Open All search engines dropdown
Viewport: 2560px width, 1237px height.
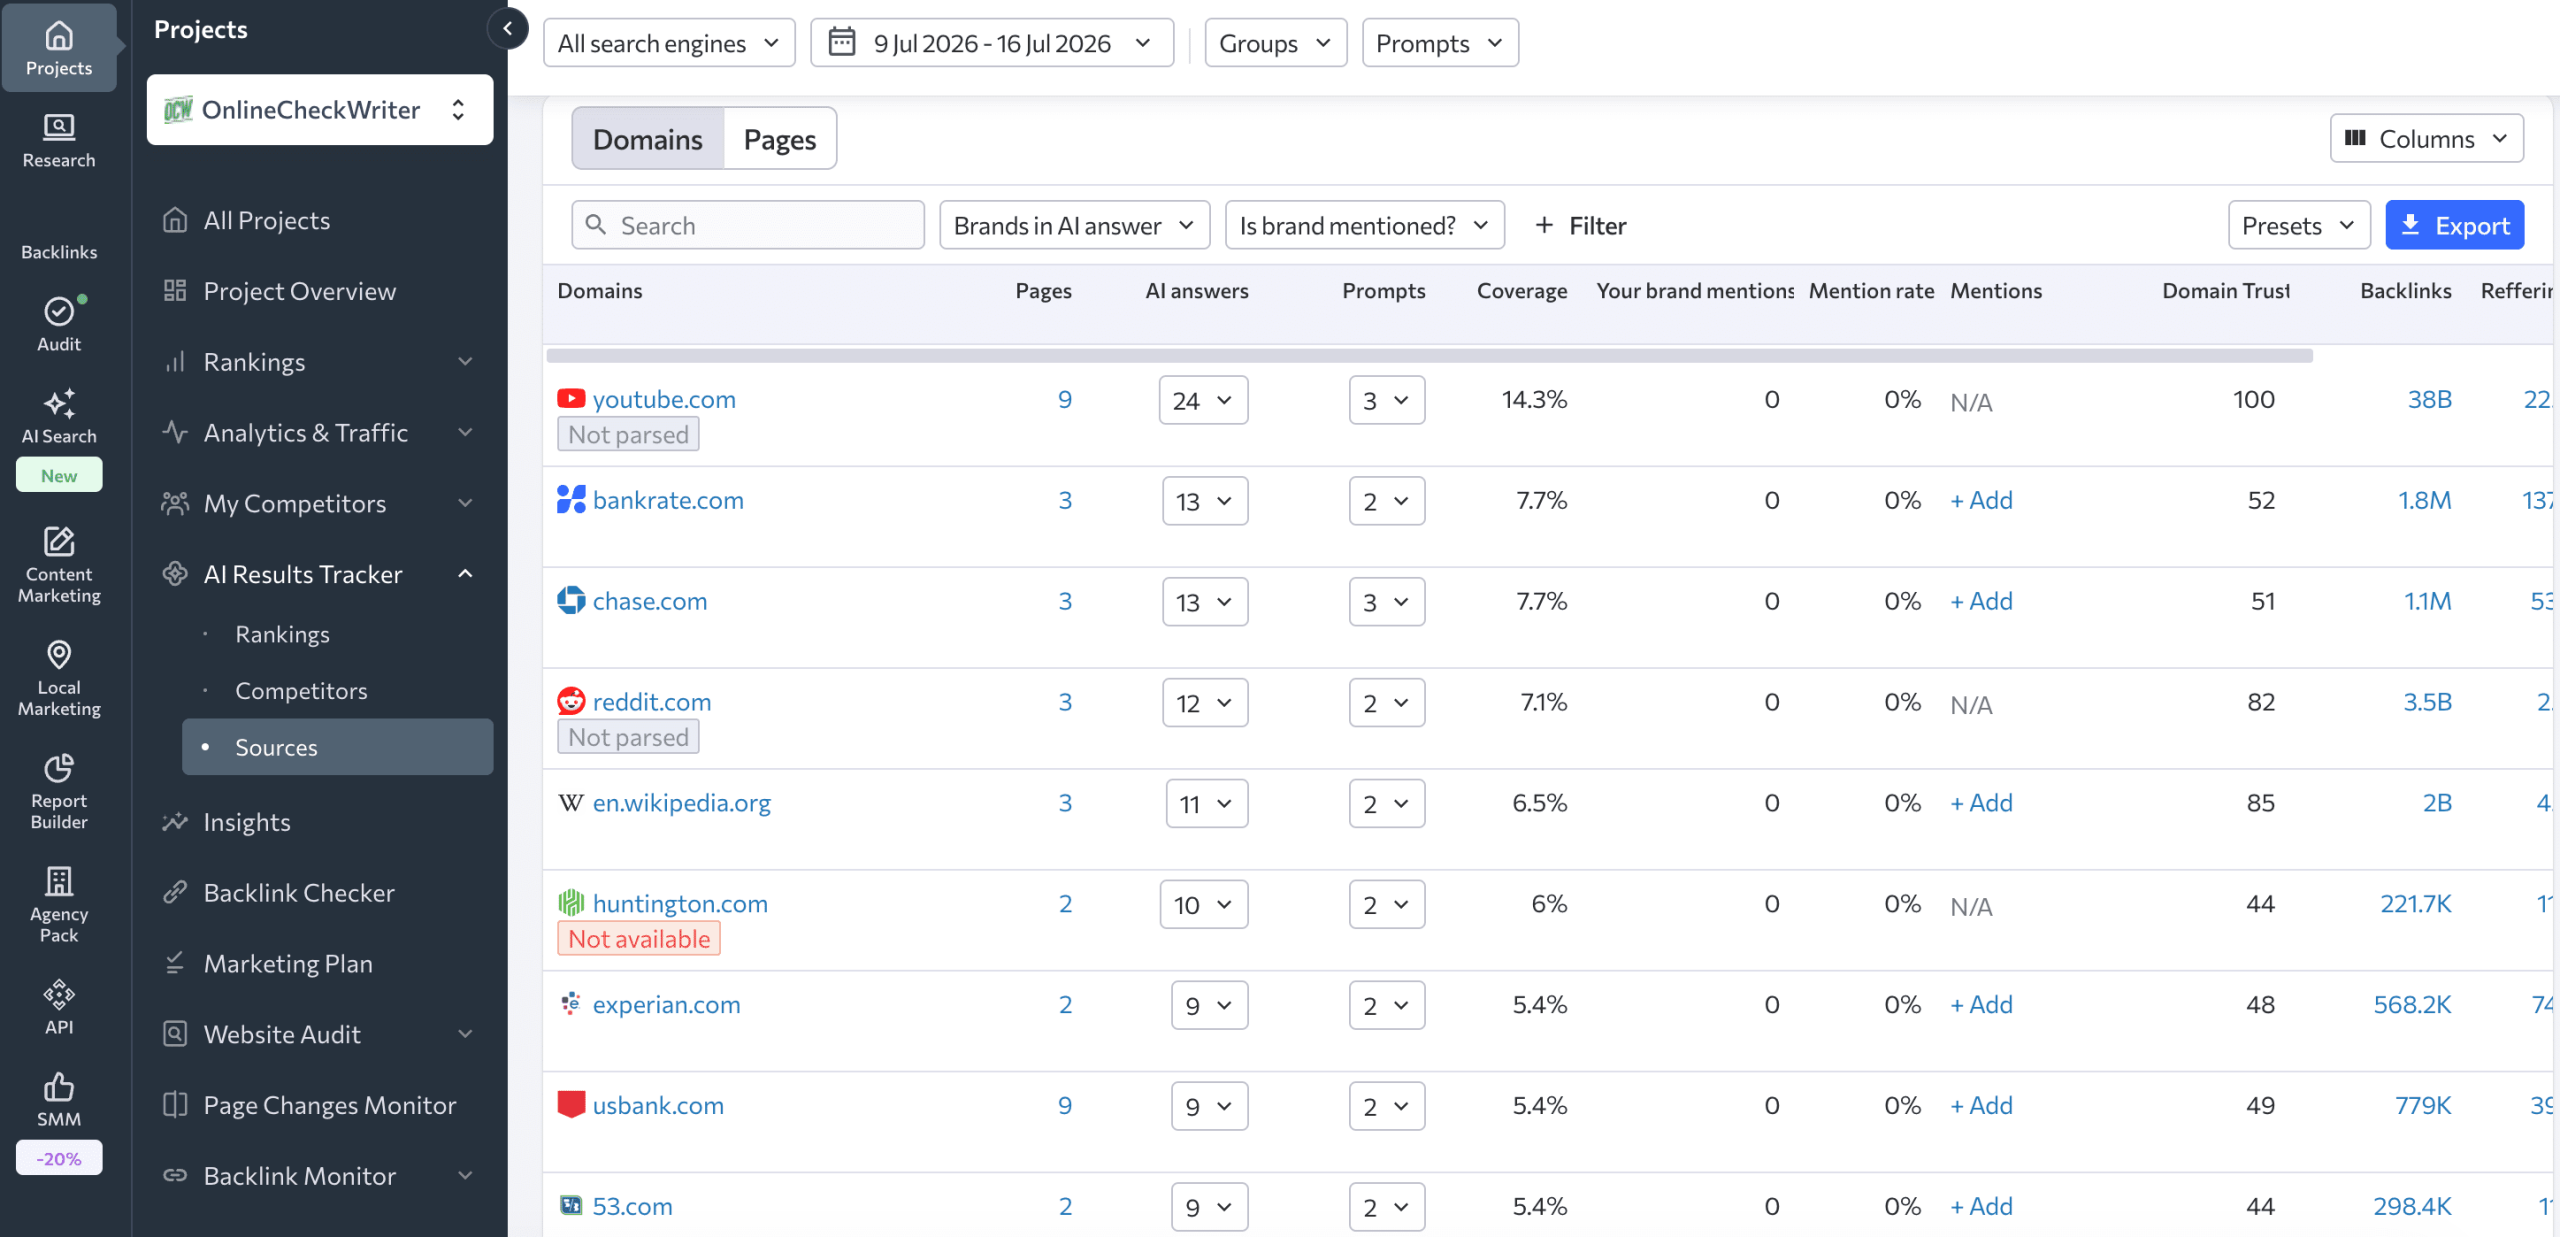669,43
